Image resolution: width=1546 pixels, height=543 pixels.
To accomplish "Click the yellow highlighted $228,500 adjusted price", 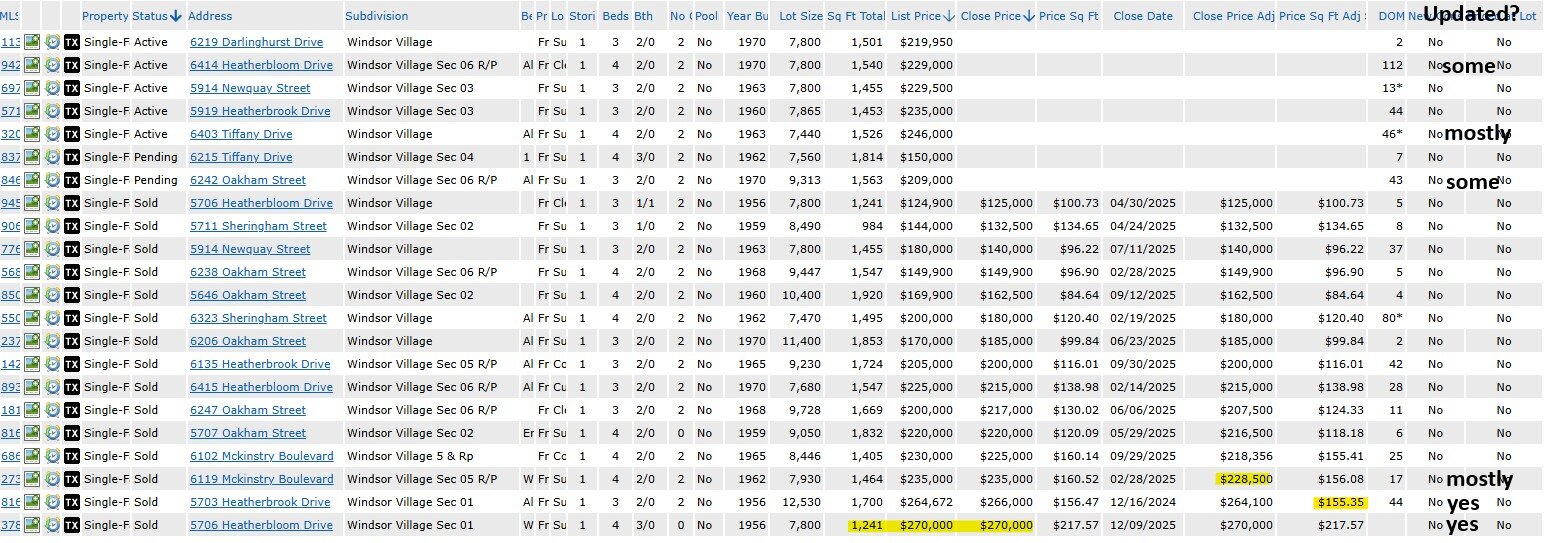I will [x=1245, y=479].
